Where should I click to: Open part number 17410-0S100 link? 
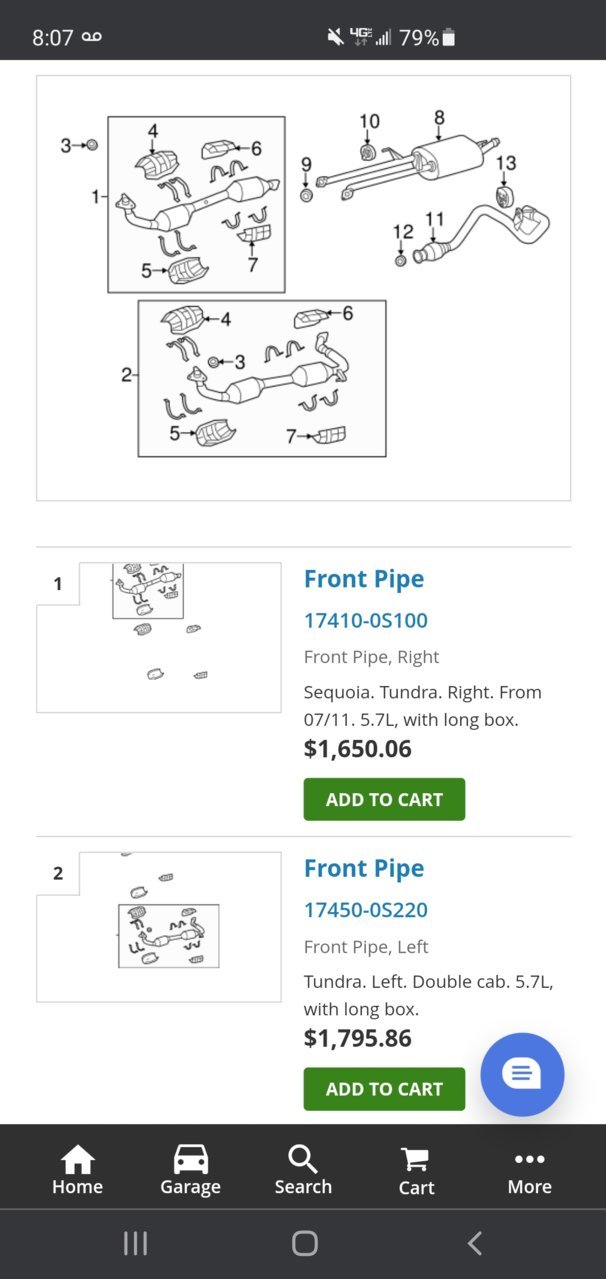[x=366, y=620]
